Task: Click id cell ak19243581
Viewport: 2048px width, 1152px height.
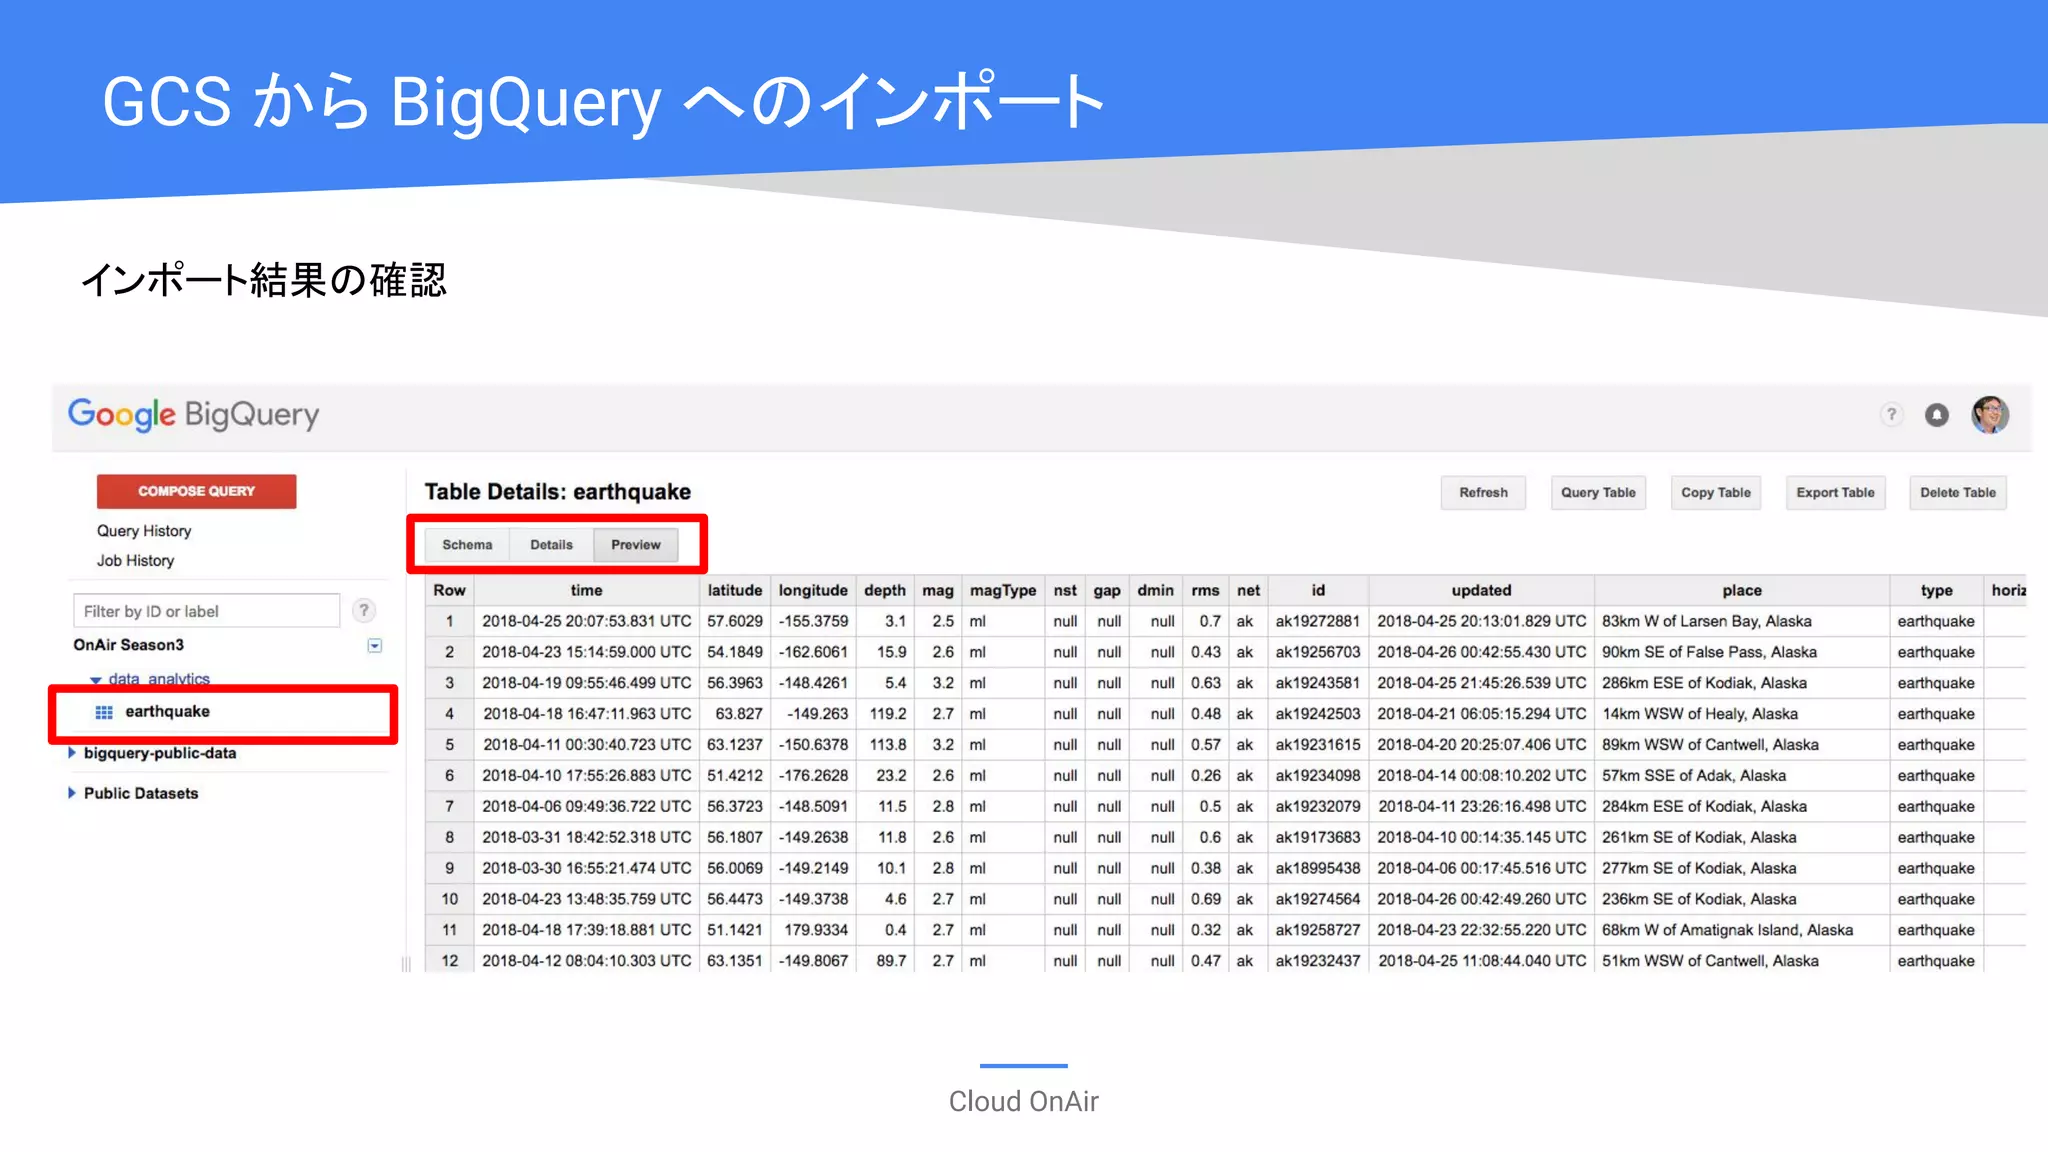Action: pyautogui.click(x=1318, y=683)
